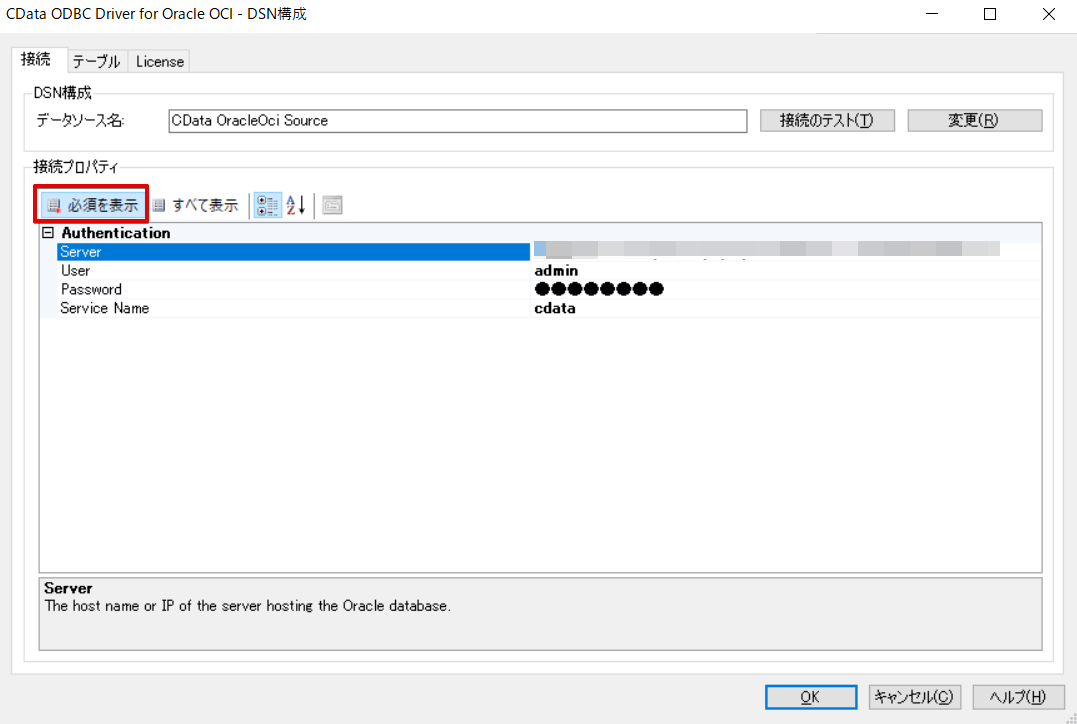Collapse the Authentication category

point(48,233)
